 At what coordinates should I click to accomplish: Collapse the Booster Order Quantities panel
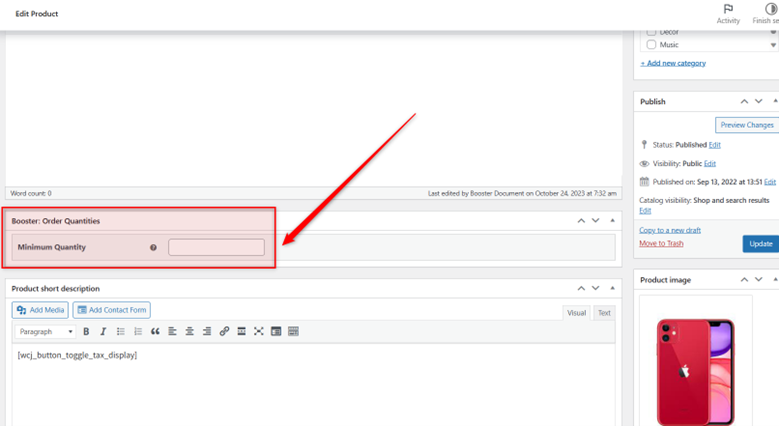(x=612, y=221)
